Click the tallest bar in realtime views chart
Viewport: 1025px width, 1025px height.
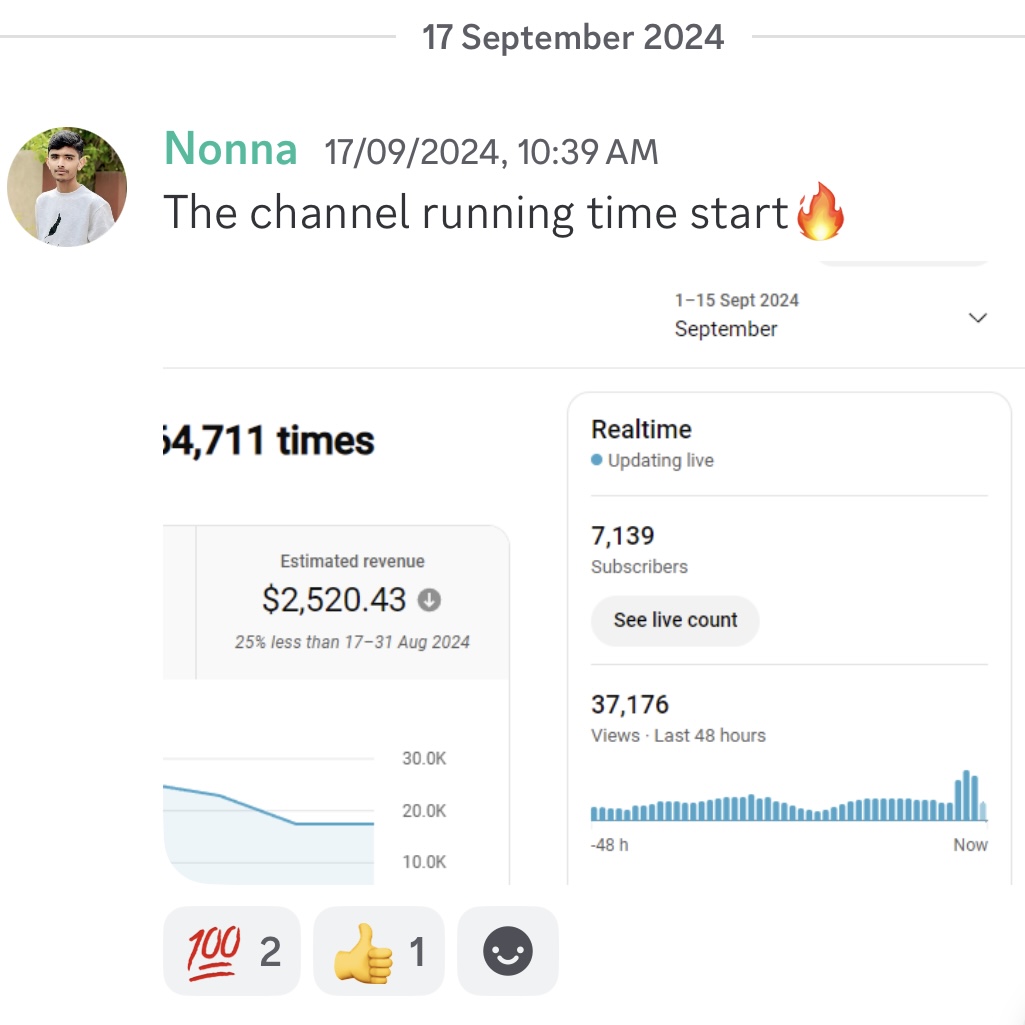966,796
